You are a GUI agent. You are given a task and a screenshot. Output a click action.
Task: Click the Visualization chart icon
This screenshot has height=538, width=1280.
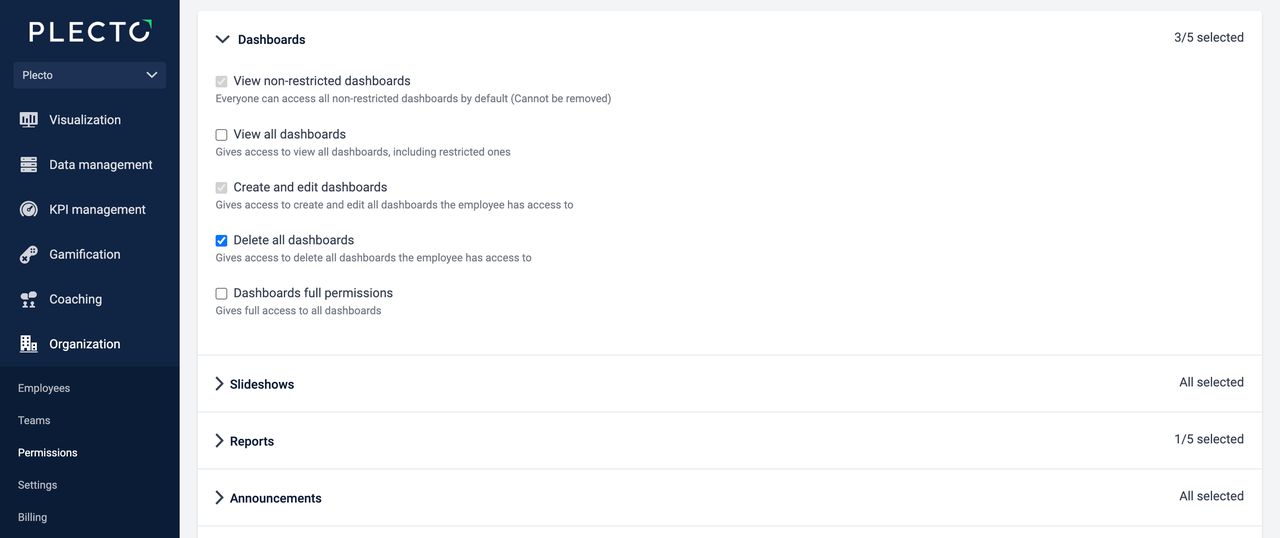click(29, 120)
